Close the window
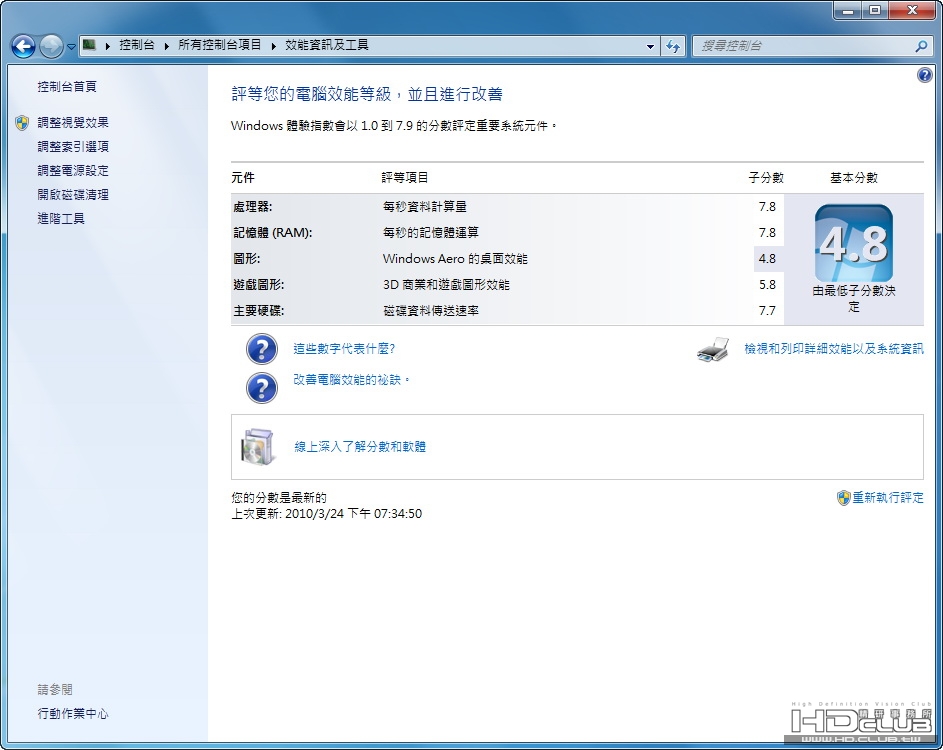 pyautogui.click(x=912, y=10)
